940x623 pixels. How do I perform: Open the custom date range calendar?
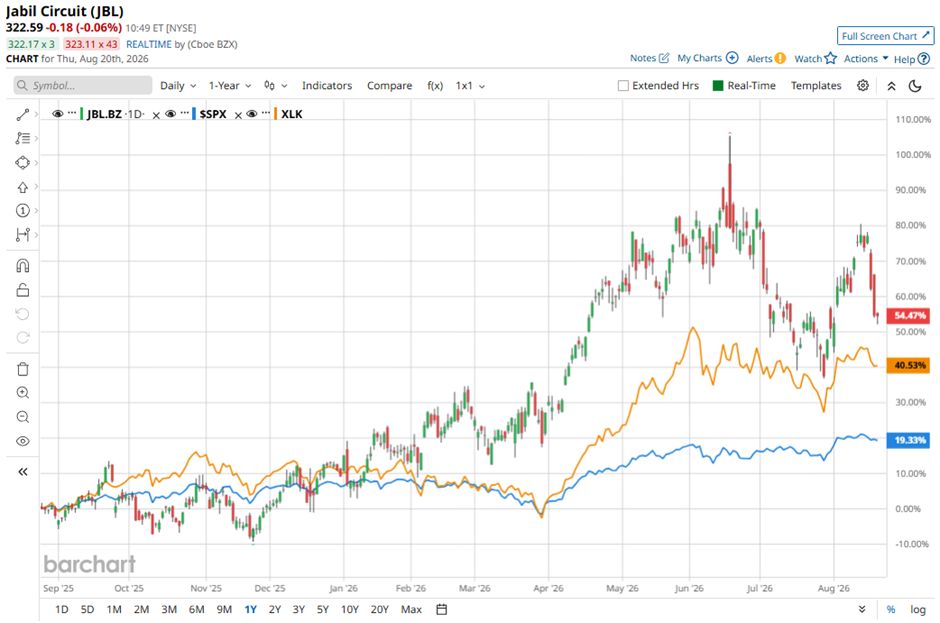[x=442, y=609]
